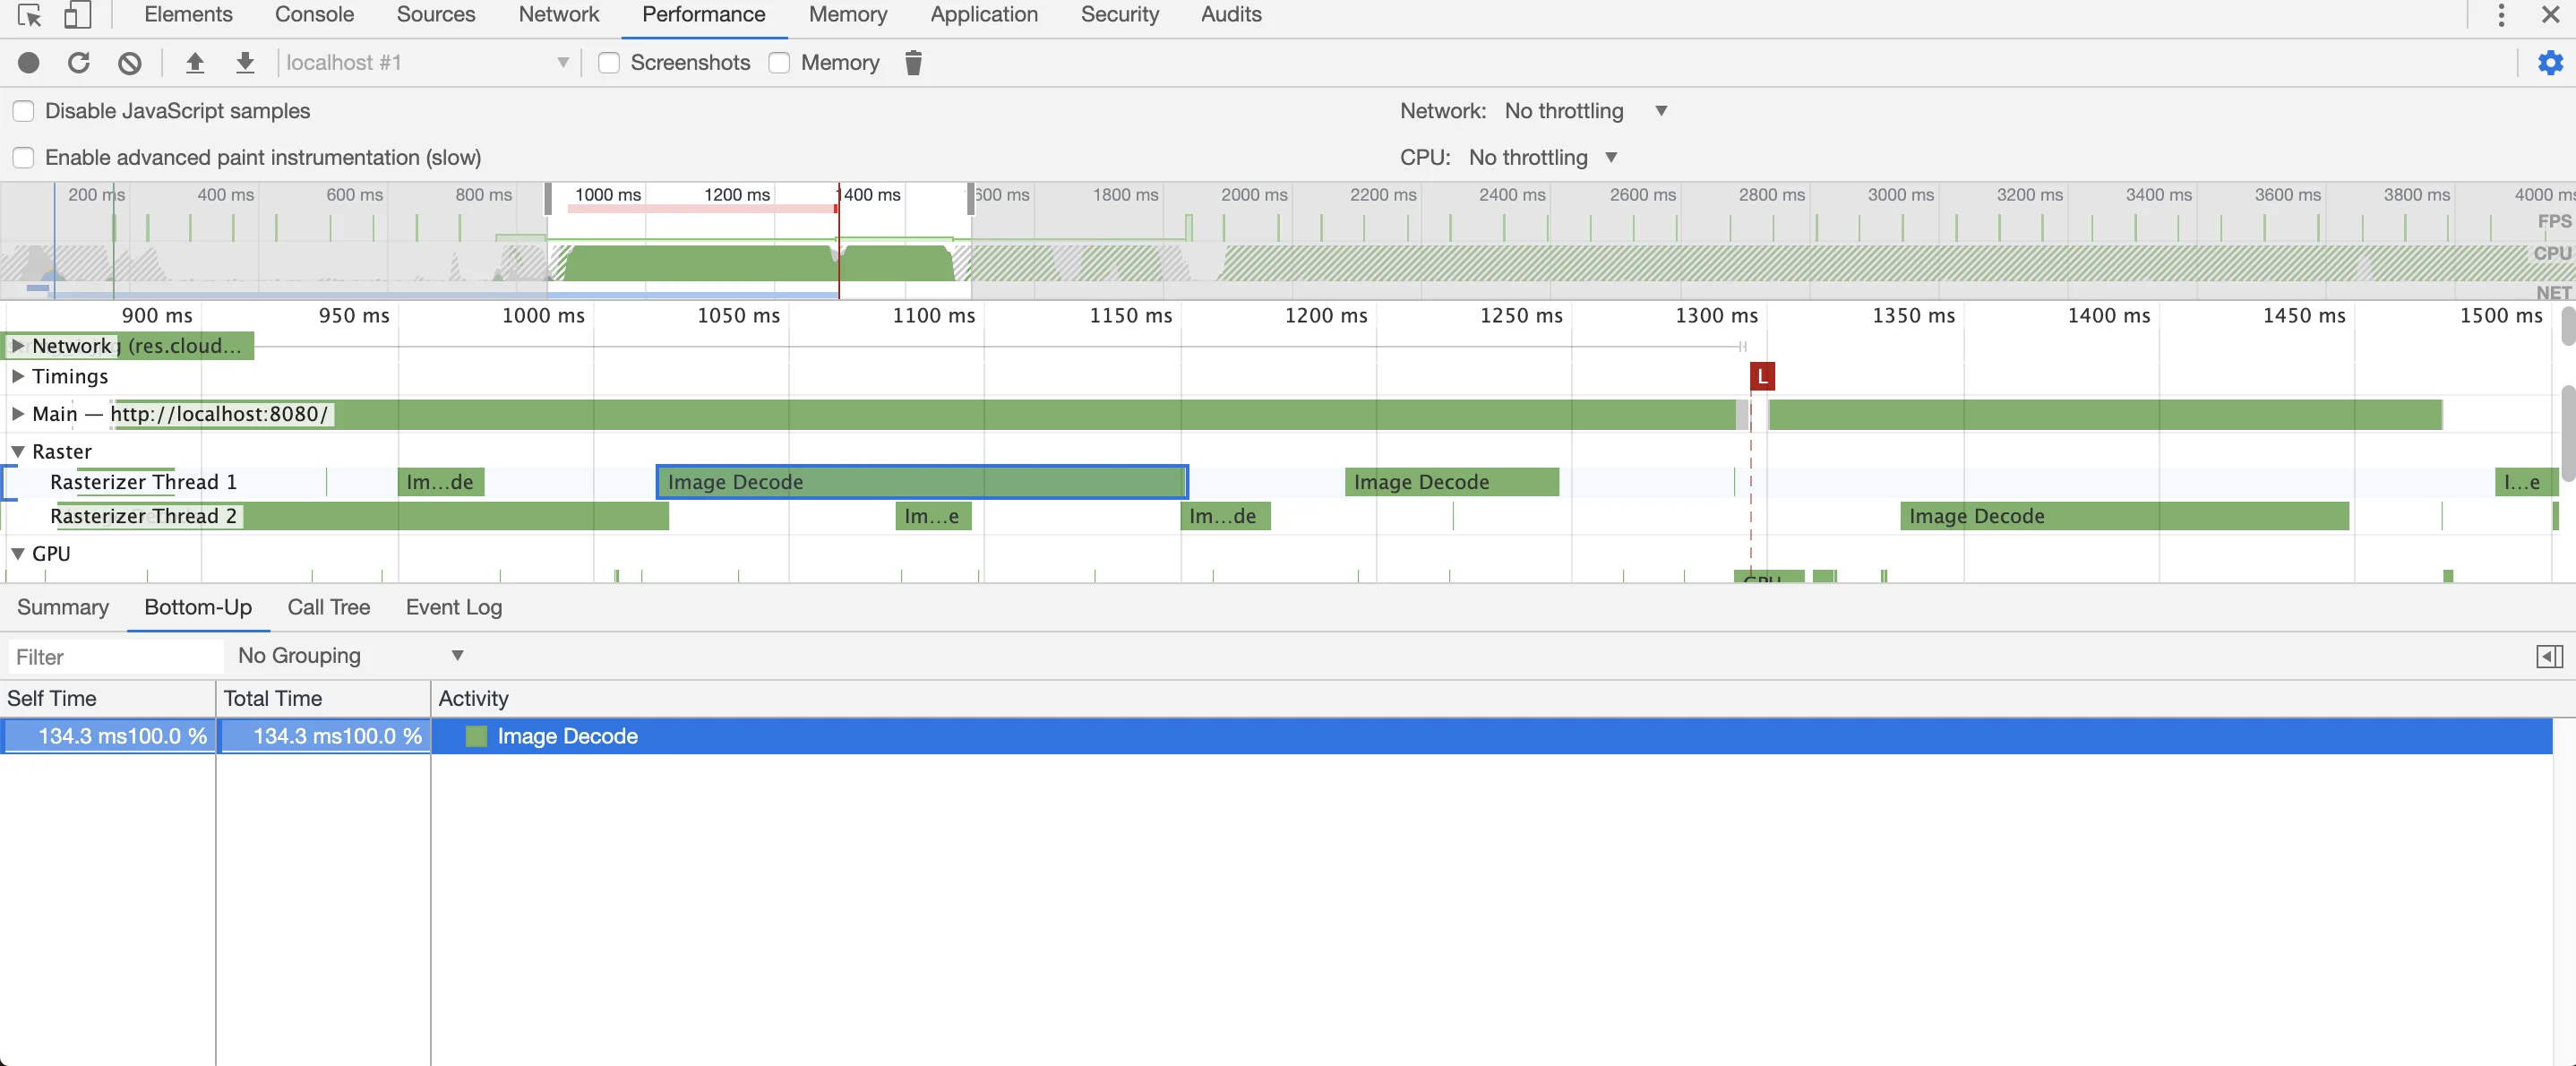Clear the current recording
Screen dimensions: 2576x1066
(x=129, y=62)
